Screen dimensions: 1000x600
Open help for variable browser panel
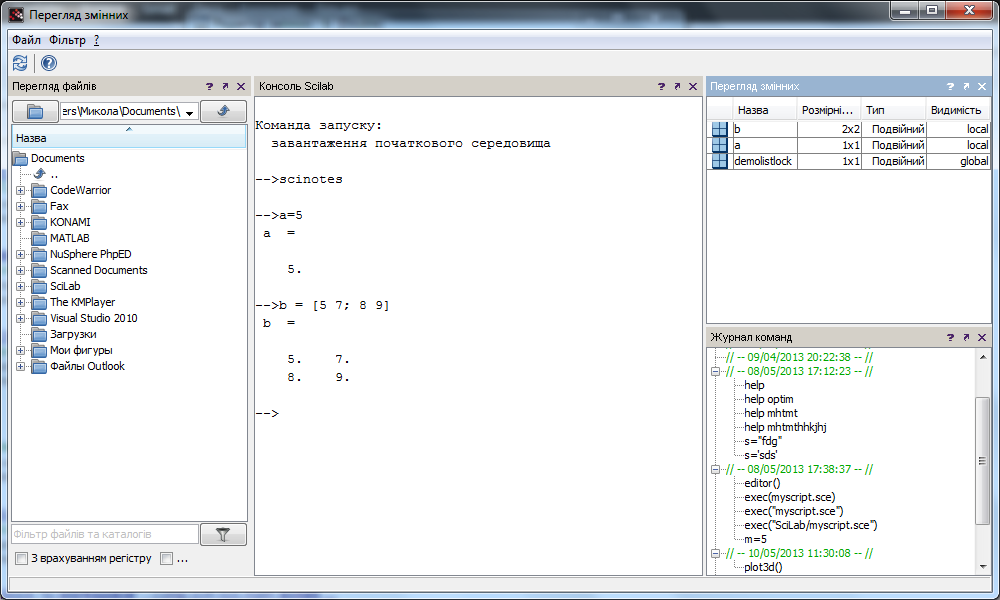click(950, 86)
